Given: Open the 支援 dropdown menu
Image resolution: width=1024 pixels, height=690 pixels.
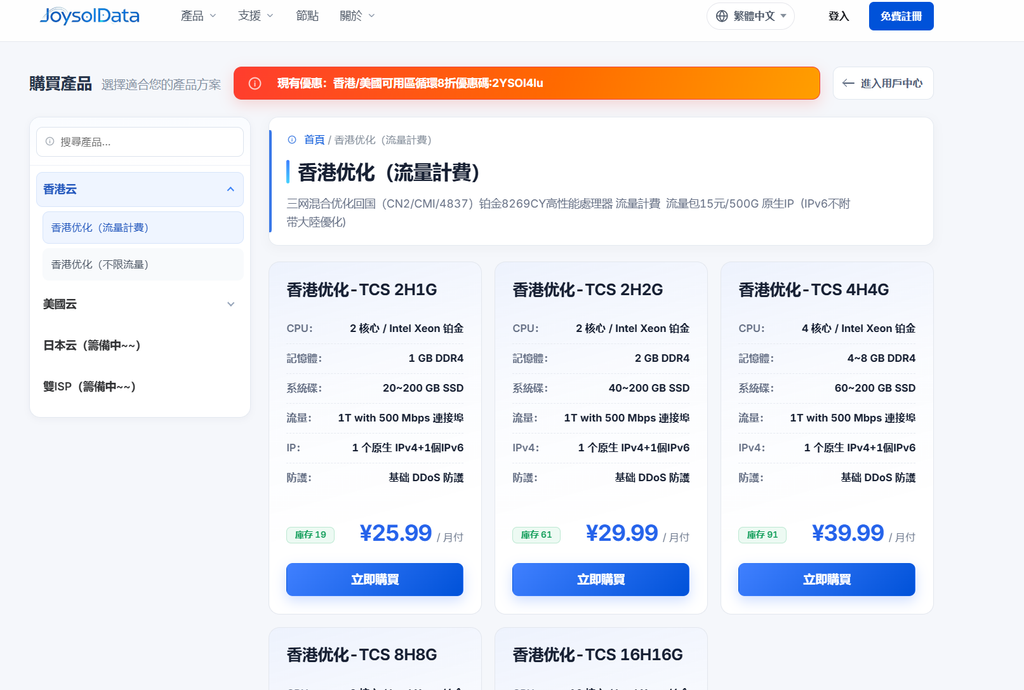Looking at the screenshot, I should coord(255,16).
